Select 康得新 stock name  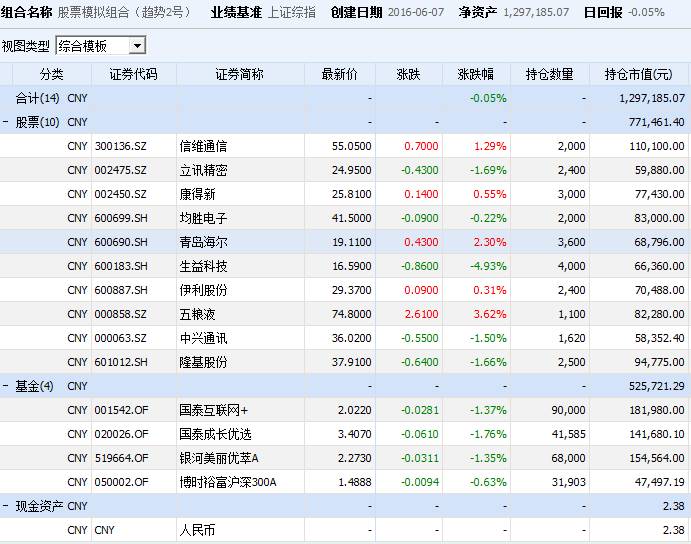click(x=197, y=194)
